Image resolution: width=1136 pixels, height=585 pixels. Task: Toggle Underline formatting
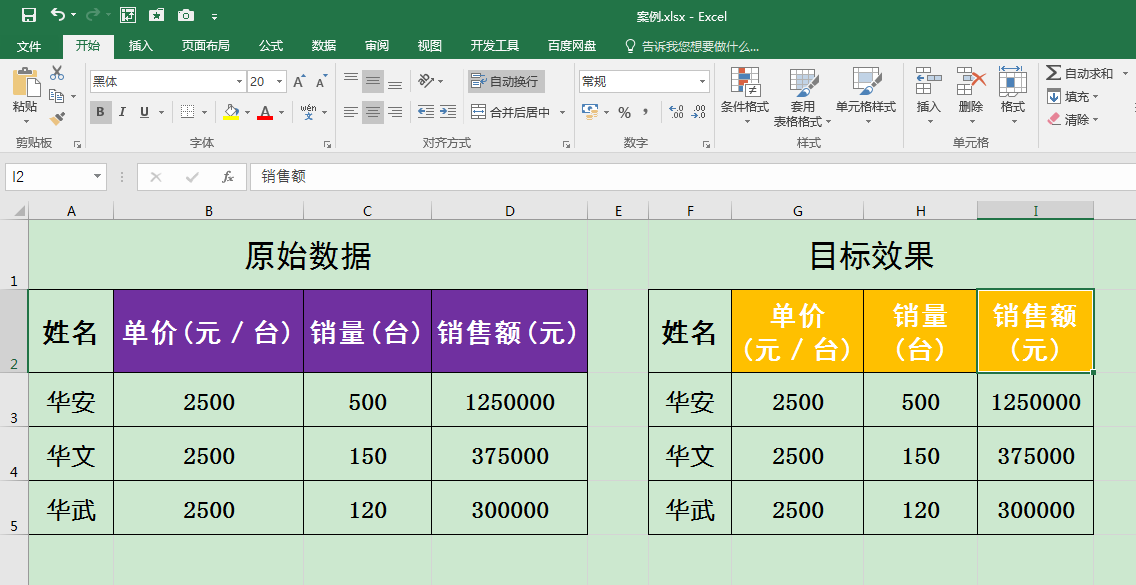(x=144, y=112)
